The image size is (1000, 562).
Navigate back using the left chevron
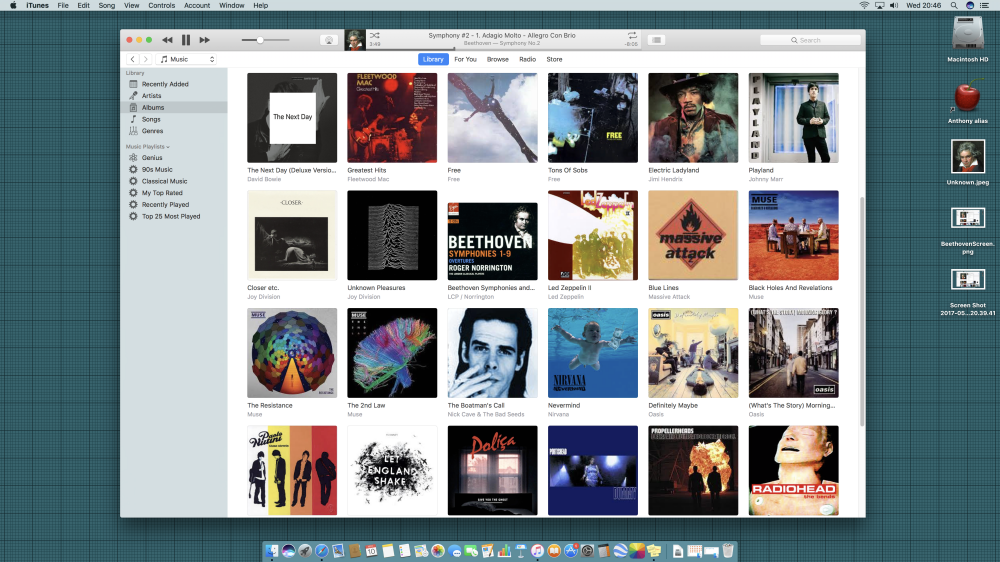132,60
